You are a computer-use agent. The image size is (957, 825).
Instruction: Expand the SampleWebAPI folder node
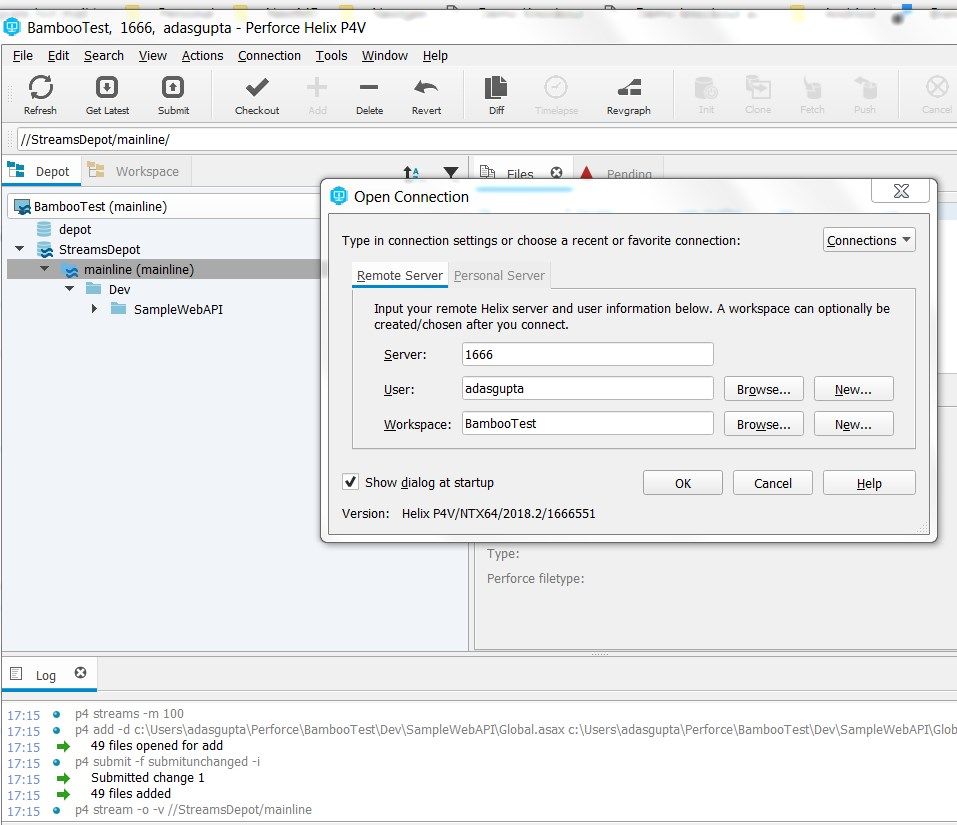point(94,309)
